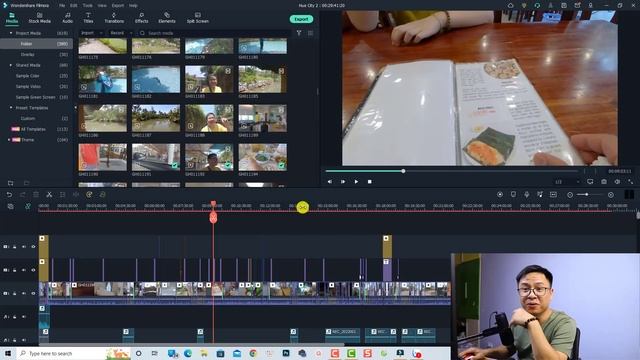This screenshot has height=360, width=640.
Task: Collapse the Shared Media tree
Action: pyautogui.click(x=11, y=65)
